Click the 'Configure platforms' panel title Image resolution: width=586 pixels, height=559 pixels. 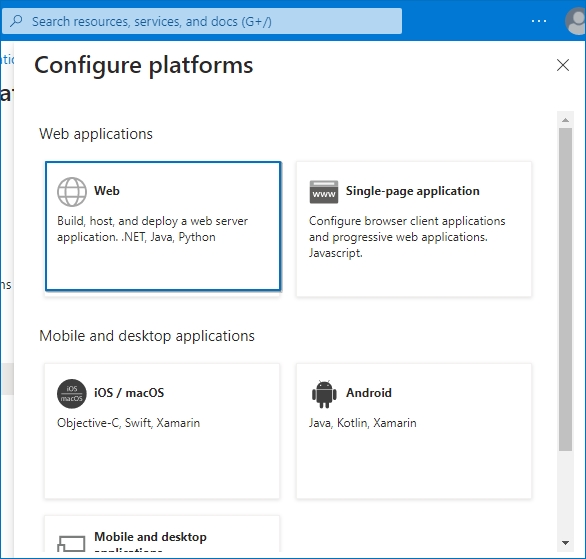point(144,65)
